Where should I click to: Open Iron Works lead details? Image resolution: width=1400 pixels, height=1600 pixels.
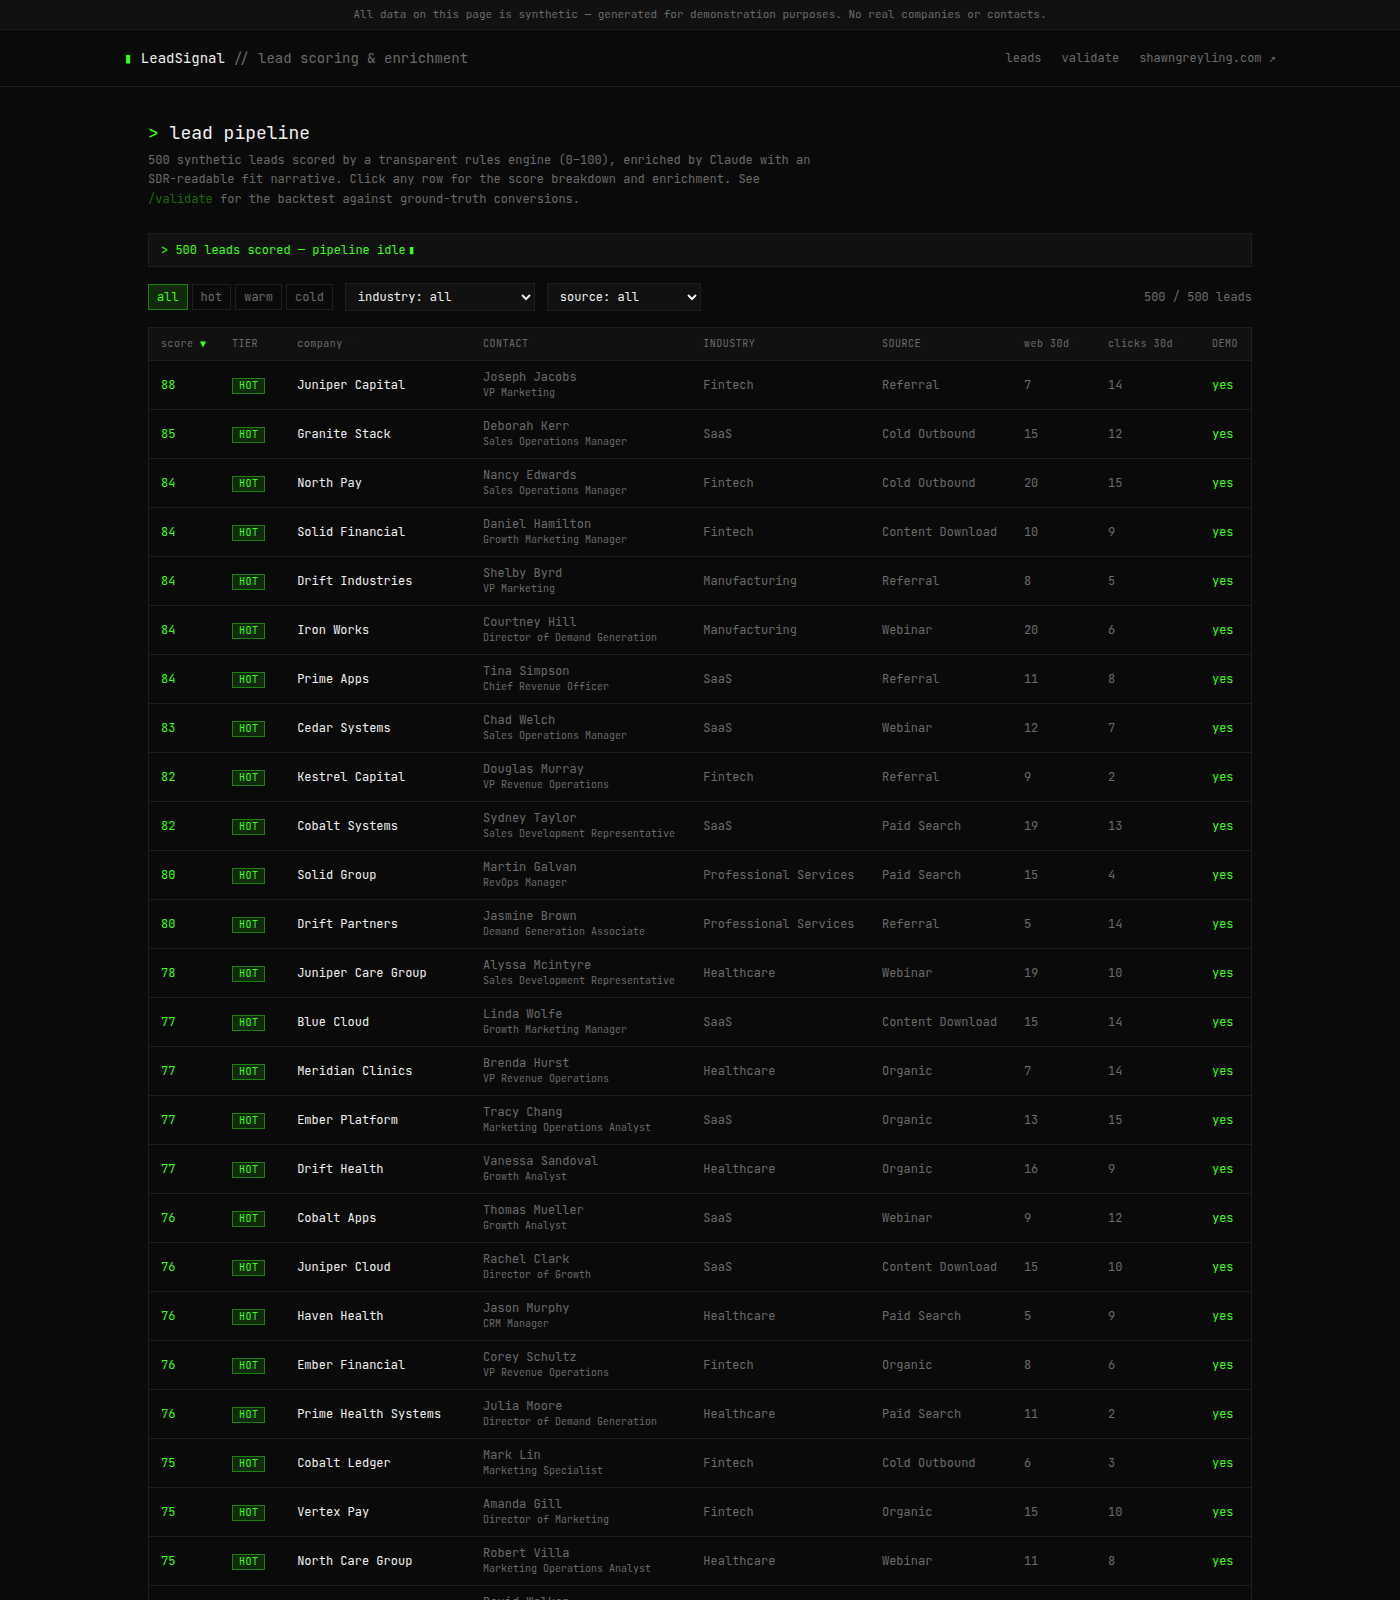pos(700,630)
